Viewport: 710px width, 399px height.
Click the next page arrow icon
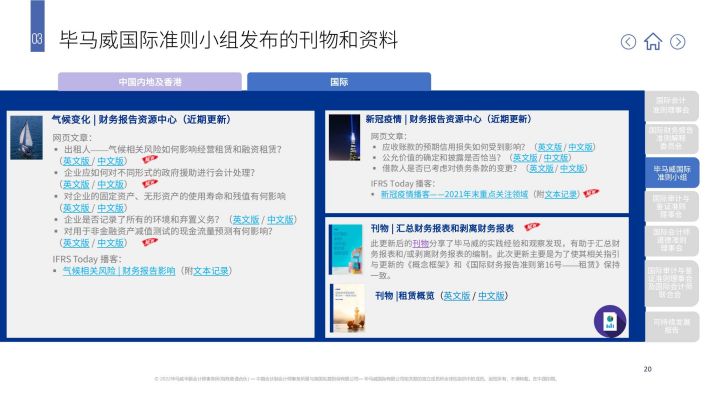pos(677,42)
